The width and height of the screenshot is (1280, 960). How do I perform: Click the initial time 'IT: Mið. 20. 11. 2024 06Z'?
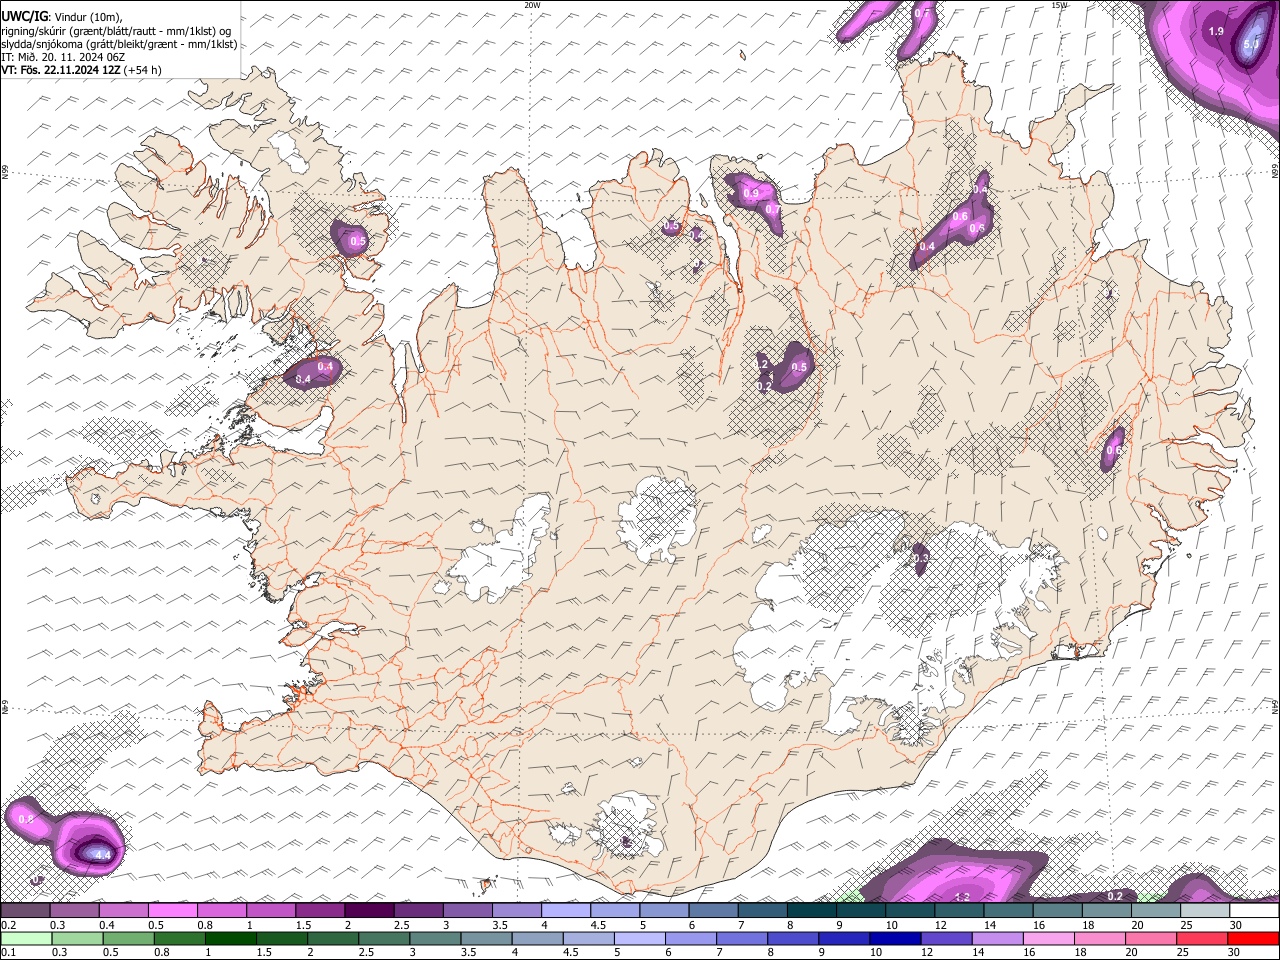pos(63,57)
